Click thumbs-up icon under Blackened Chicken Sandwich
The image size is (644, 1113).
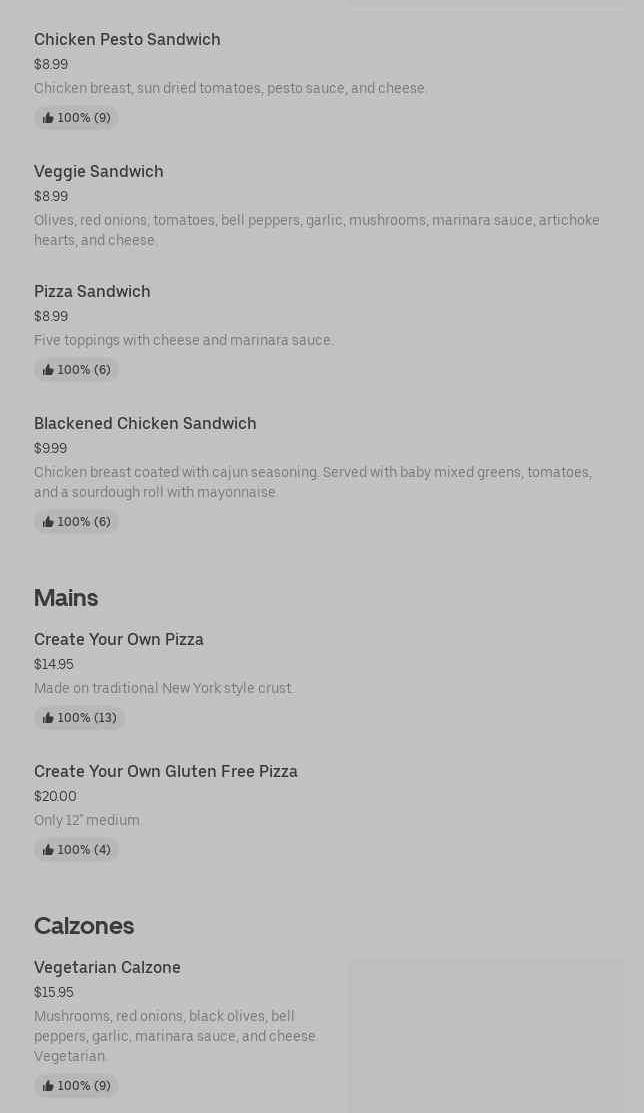coord(48,522)
